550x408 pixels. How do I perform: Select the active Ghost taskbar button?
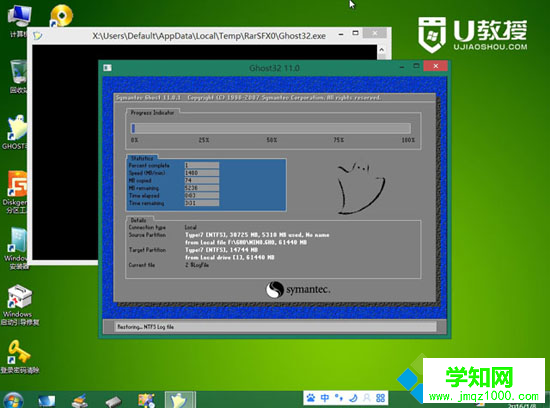(x=180, y=400)
